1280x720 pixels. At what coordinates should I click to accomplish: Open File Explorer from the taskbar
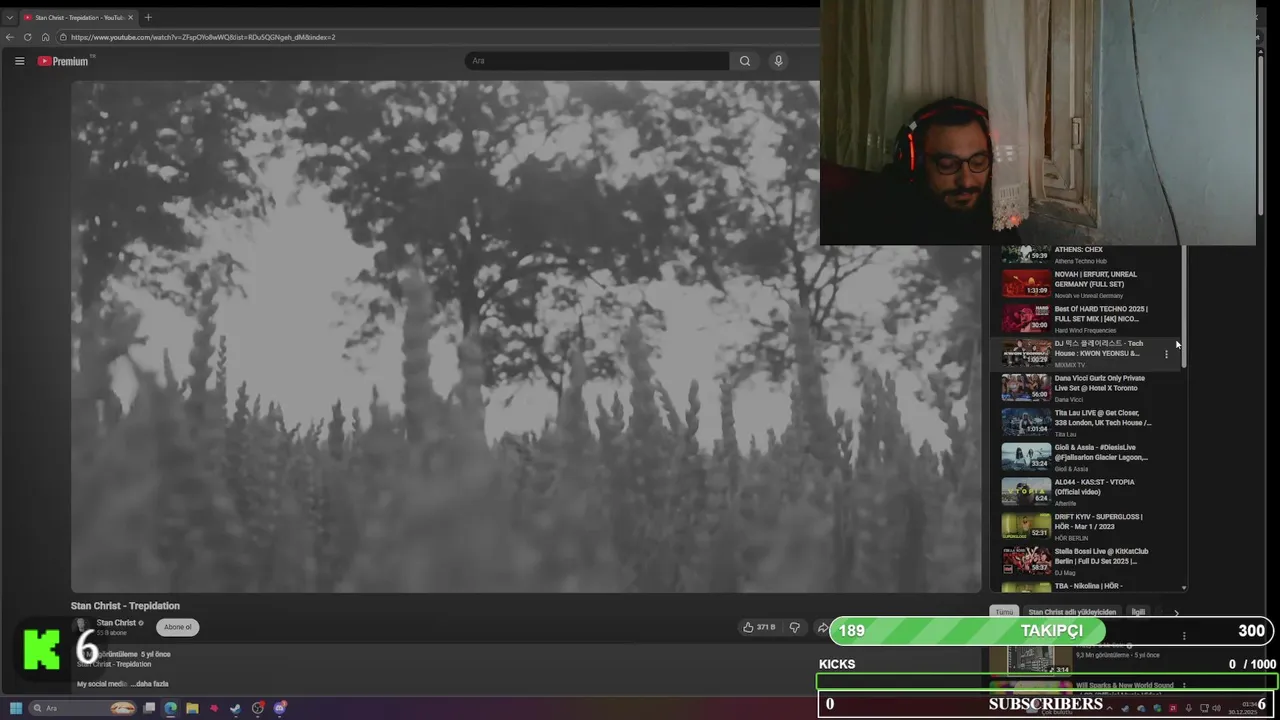point(192,708)
